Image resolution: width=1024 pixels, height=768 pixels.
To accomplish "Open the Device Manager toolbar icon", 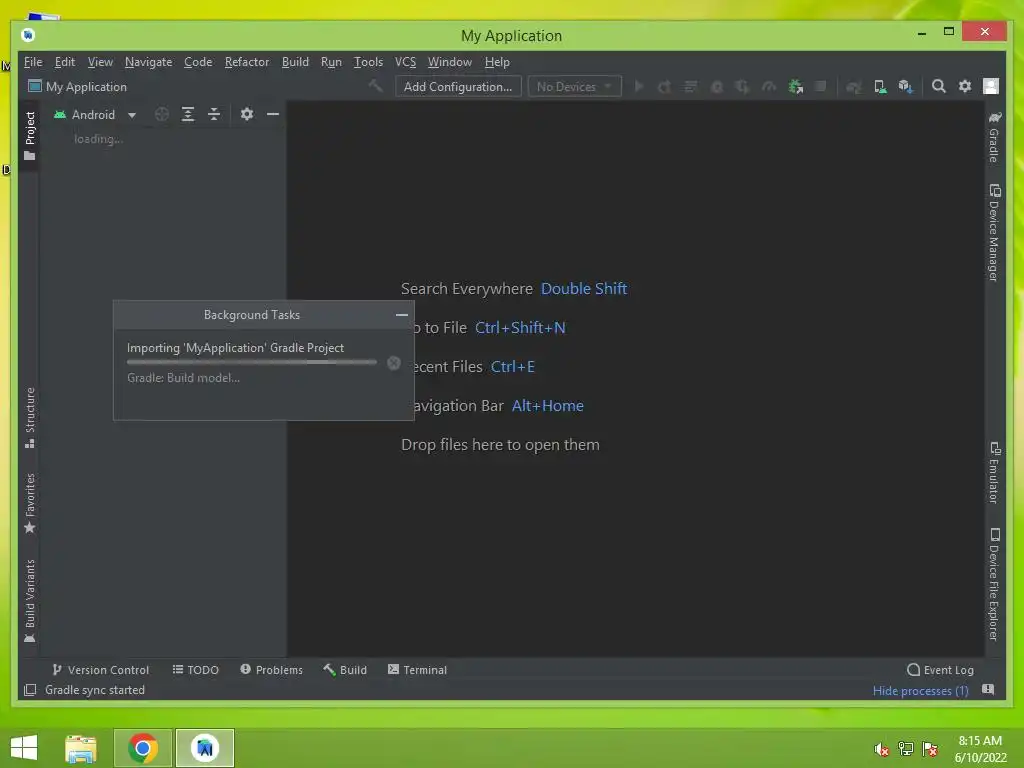I will pyautogui.click(x=880, y=86).
